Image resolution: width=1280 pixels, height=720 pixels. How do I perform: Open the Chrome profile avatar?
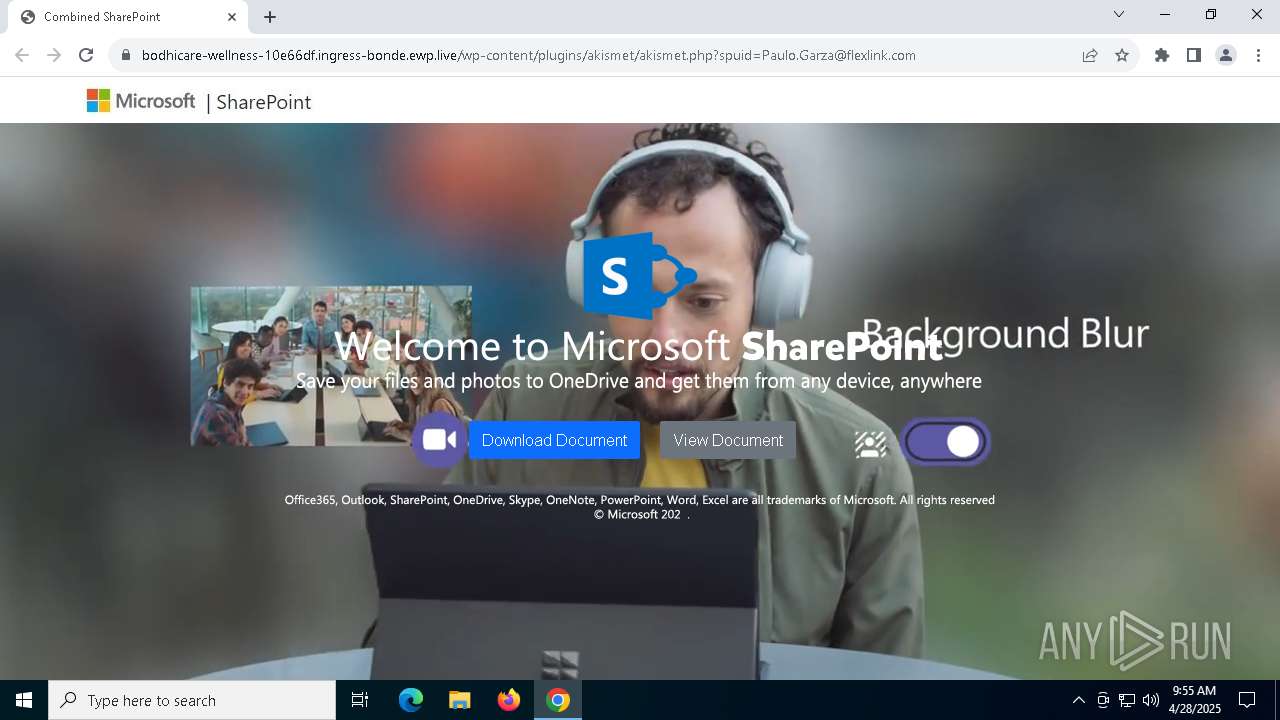click(1226, 55)
